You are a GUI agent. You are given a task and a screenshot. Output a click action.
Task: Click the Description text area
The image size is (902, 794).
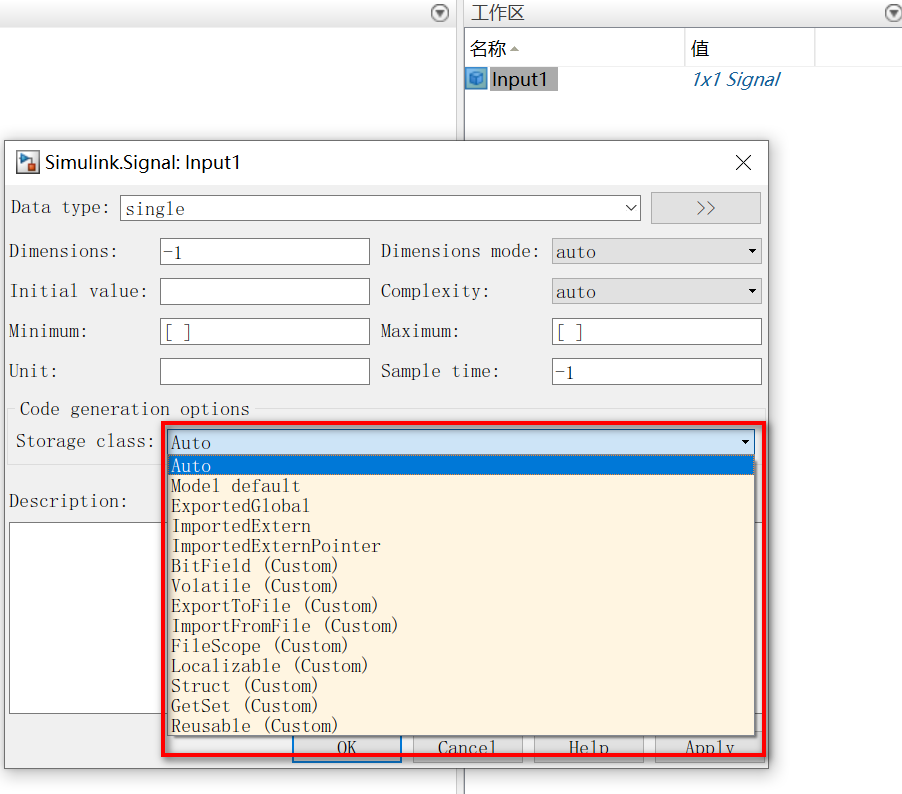click(x=86, y=618)
